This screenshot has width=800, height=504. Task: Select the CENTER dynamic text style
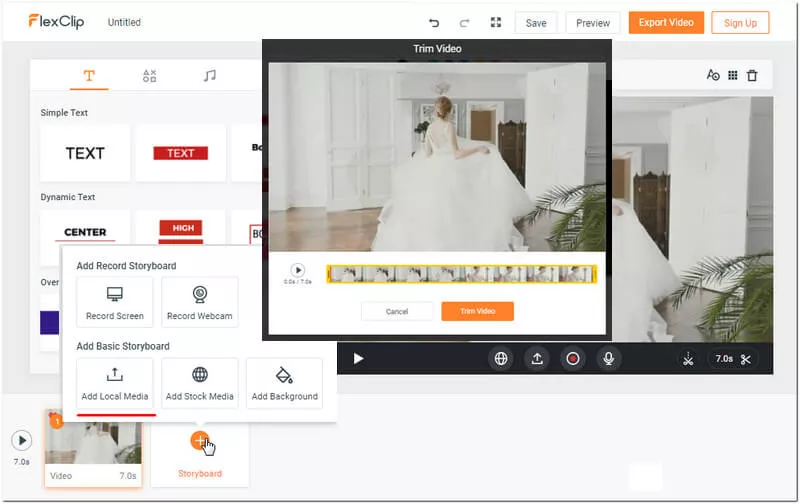point(85,232)
